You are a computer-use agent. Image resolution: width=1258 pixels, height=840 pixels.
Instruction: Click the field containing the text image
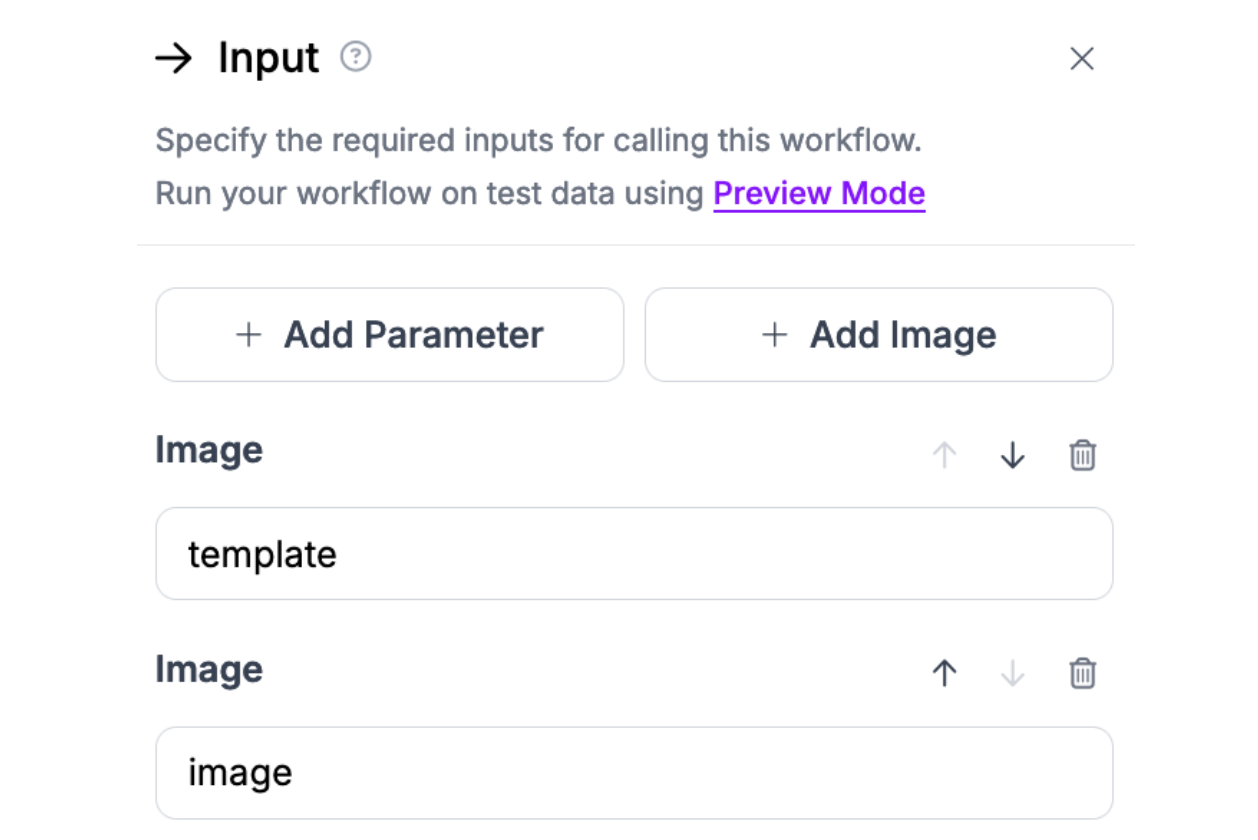point(634,773)
